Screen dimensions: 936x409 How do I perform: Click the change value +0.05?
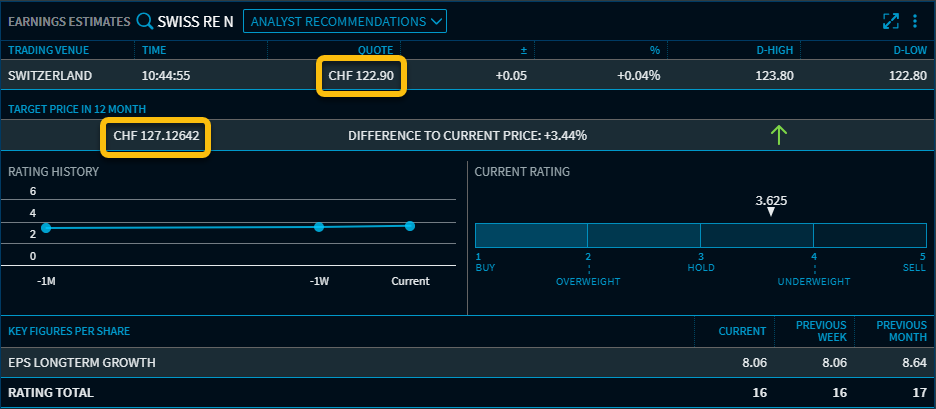pyautogui.click(x=511, y=76)
